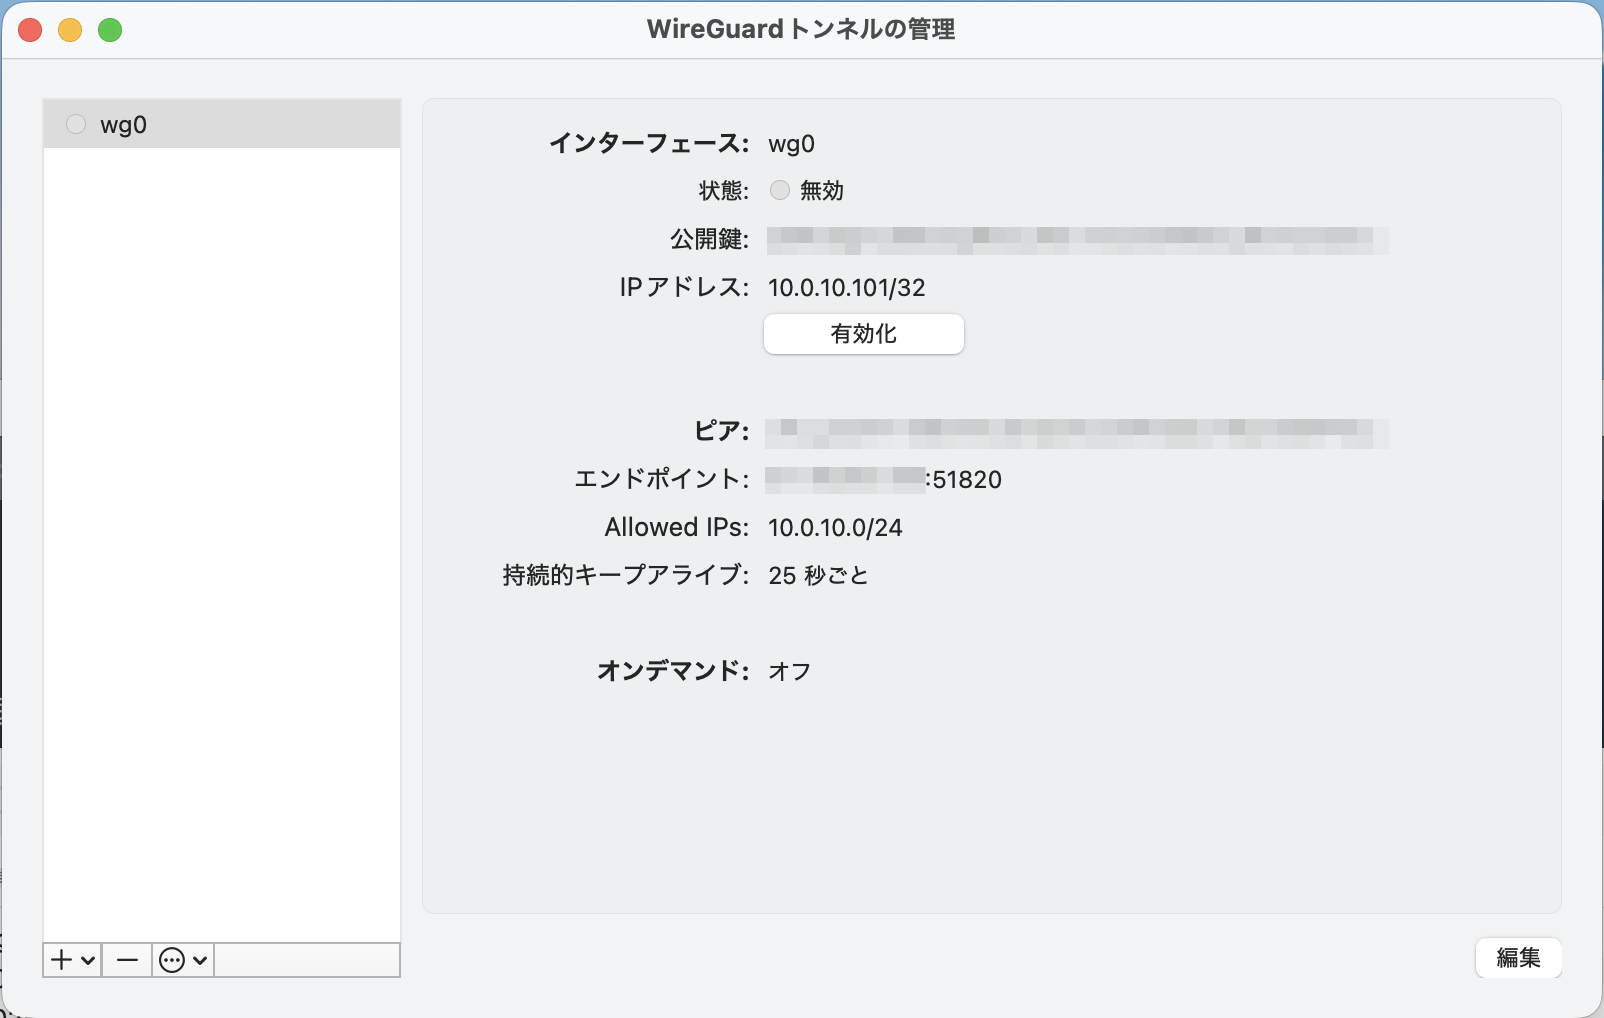Viewport: 1604px width, 1018px height.
Task: Select the wg0 tunnel in the sidebar list
Action: (x=122, y=124)
